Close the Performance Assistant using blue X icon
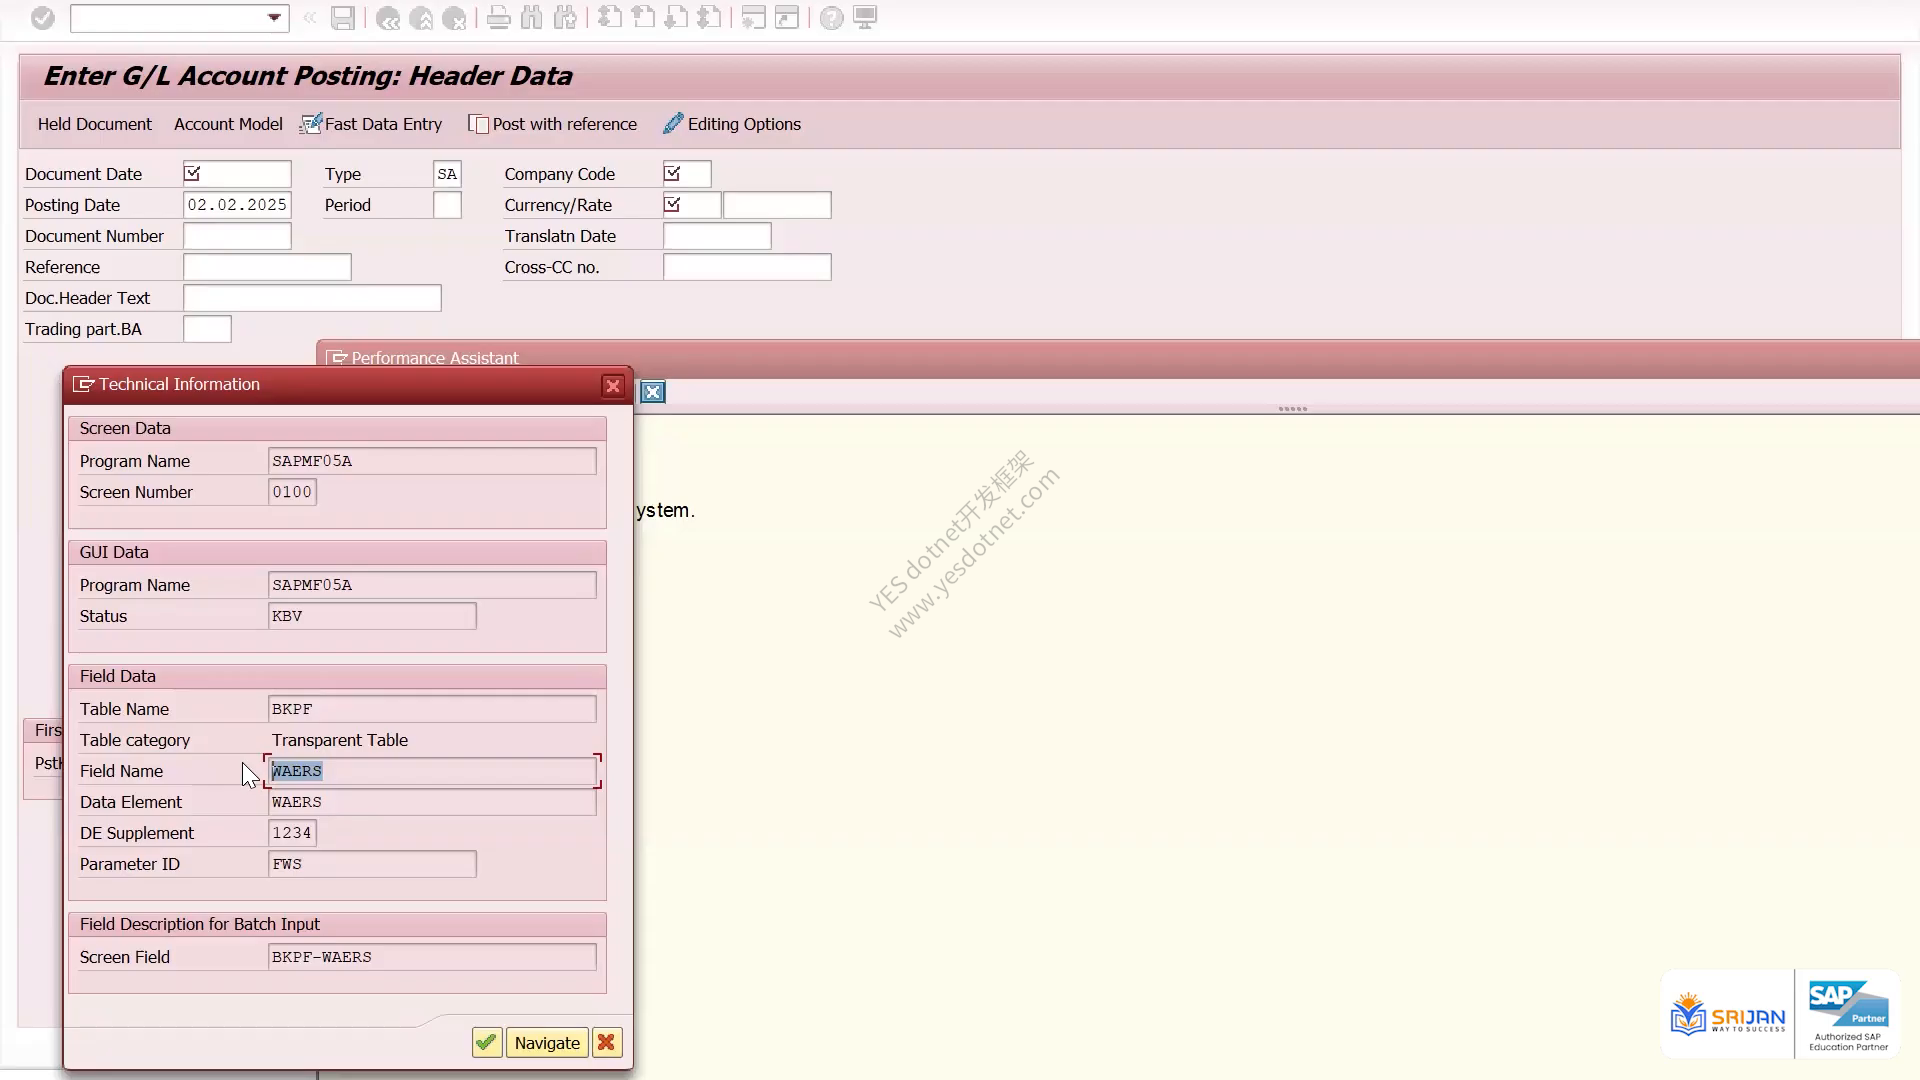 pyautogui.click(x=652, y=392)
